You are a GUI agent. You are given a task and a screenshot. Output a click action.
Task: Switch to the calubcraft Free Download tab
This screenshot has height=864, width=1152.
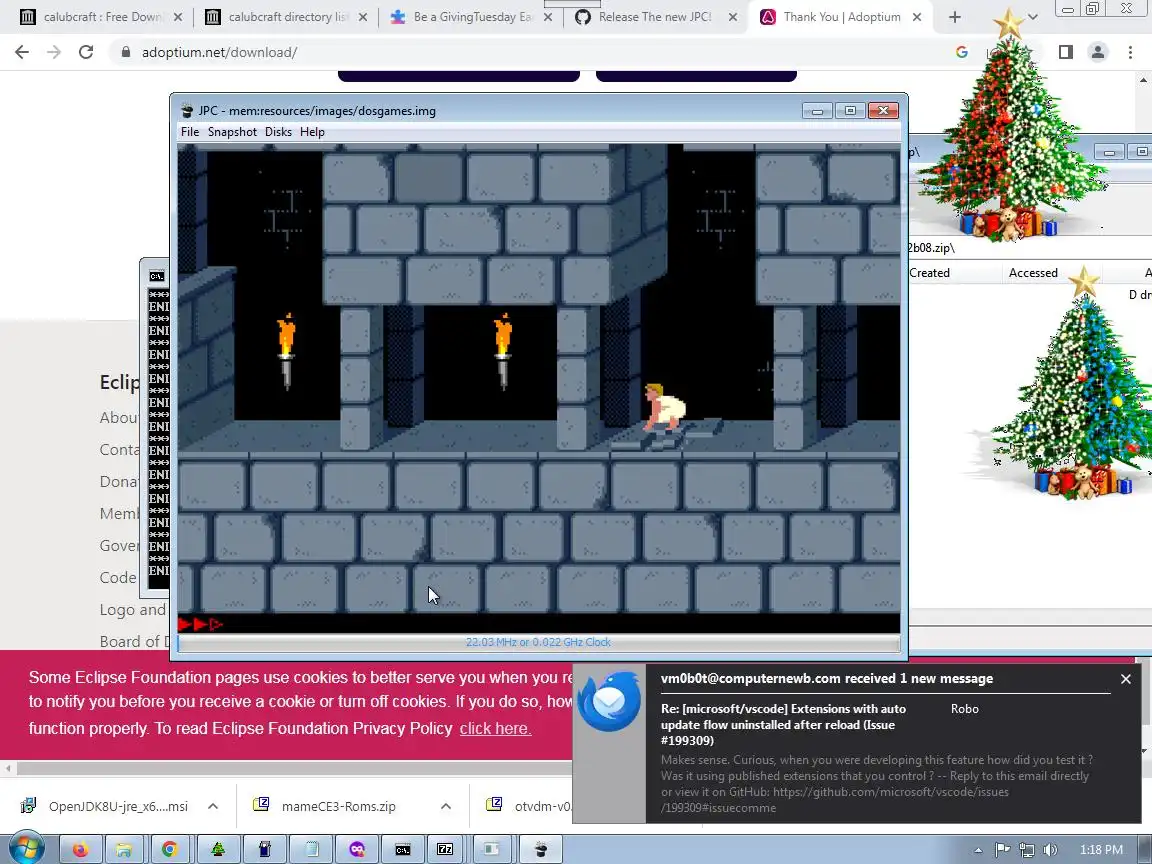[x=101, y=16]
